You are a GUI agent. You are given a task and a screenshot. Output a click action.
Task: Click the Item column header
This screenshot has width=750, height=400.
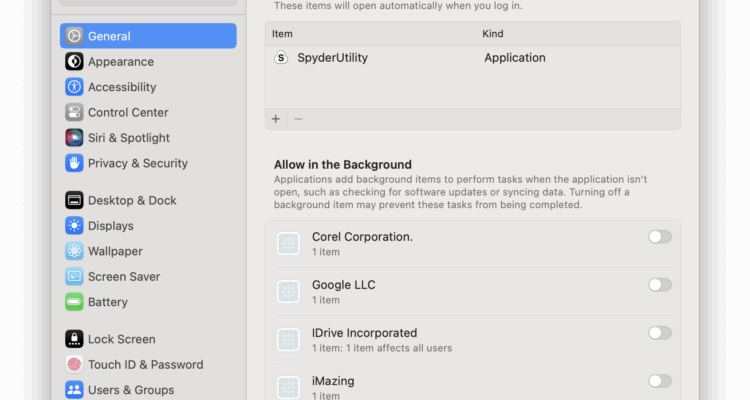pyautogui.click(x=282, y=33)
